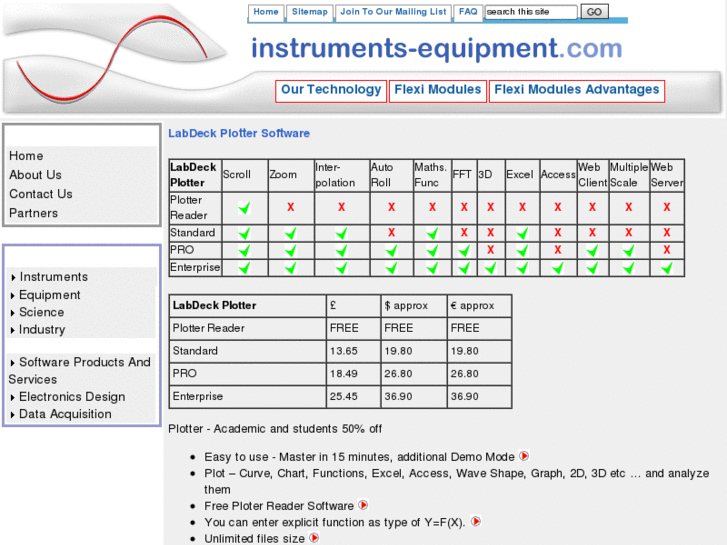The height and width of the screenshot is (545, 727).
Task: Click the red play icon after Free Ploter Reader Software
Action: (x=363, y=505)
